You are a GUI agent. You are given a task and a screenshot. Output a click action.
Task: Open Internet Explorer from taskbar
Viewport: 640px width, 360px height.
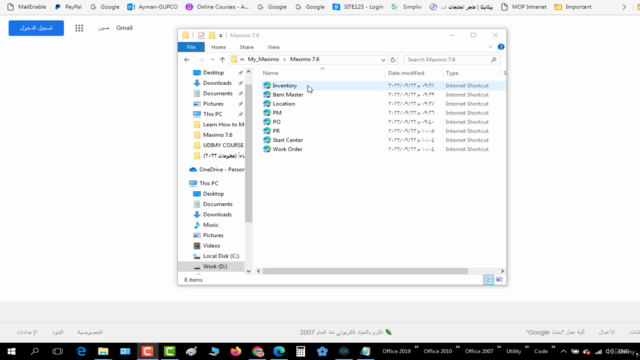click(x=81, y=351)
